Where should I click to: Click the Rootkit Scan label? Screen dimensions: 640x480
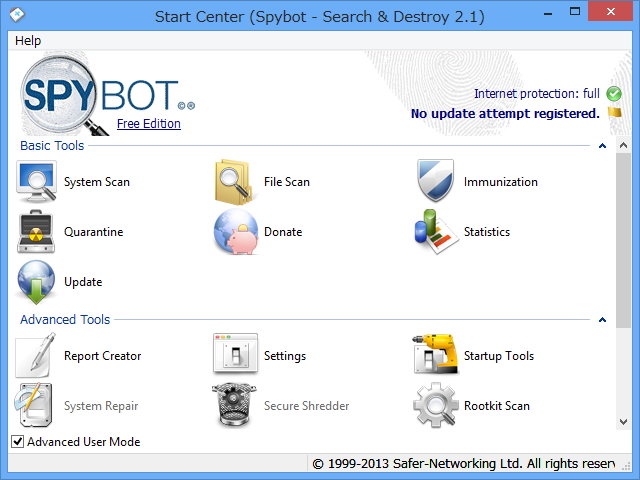(x=497, y=406)
